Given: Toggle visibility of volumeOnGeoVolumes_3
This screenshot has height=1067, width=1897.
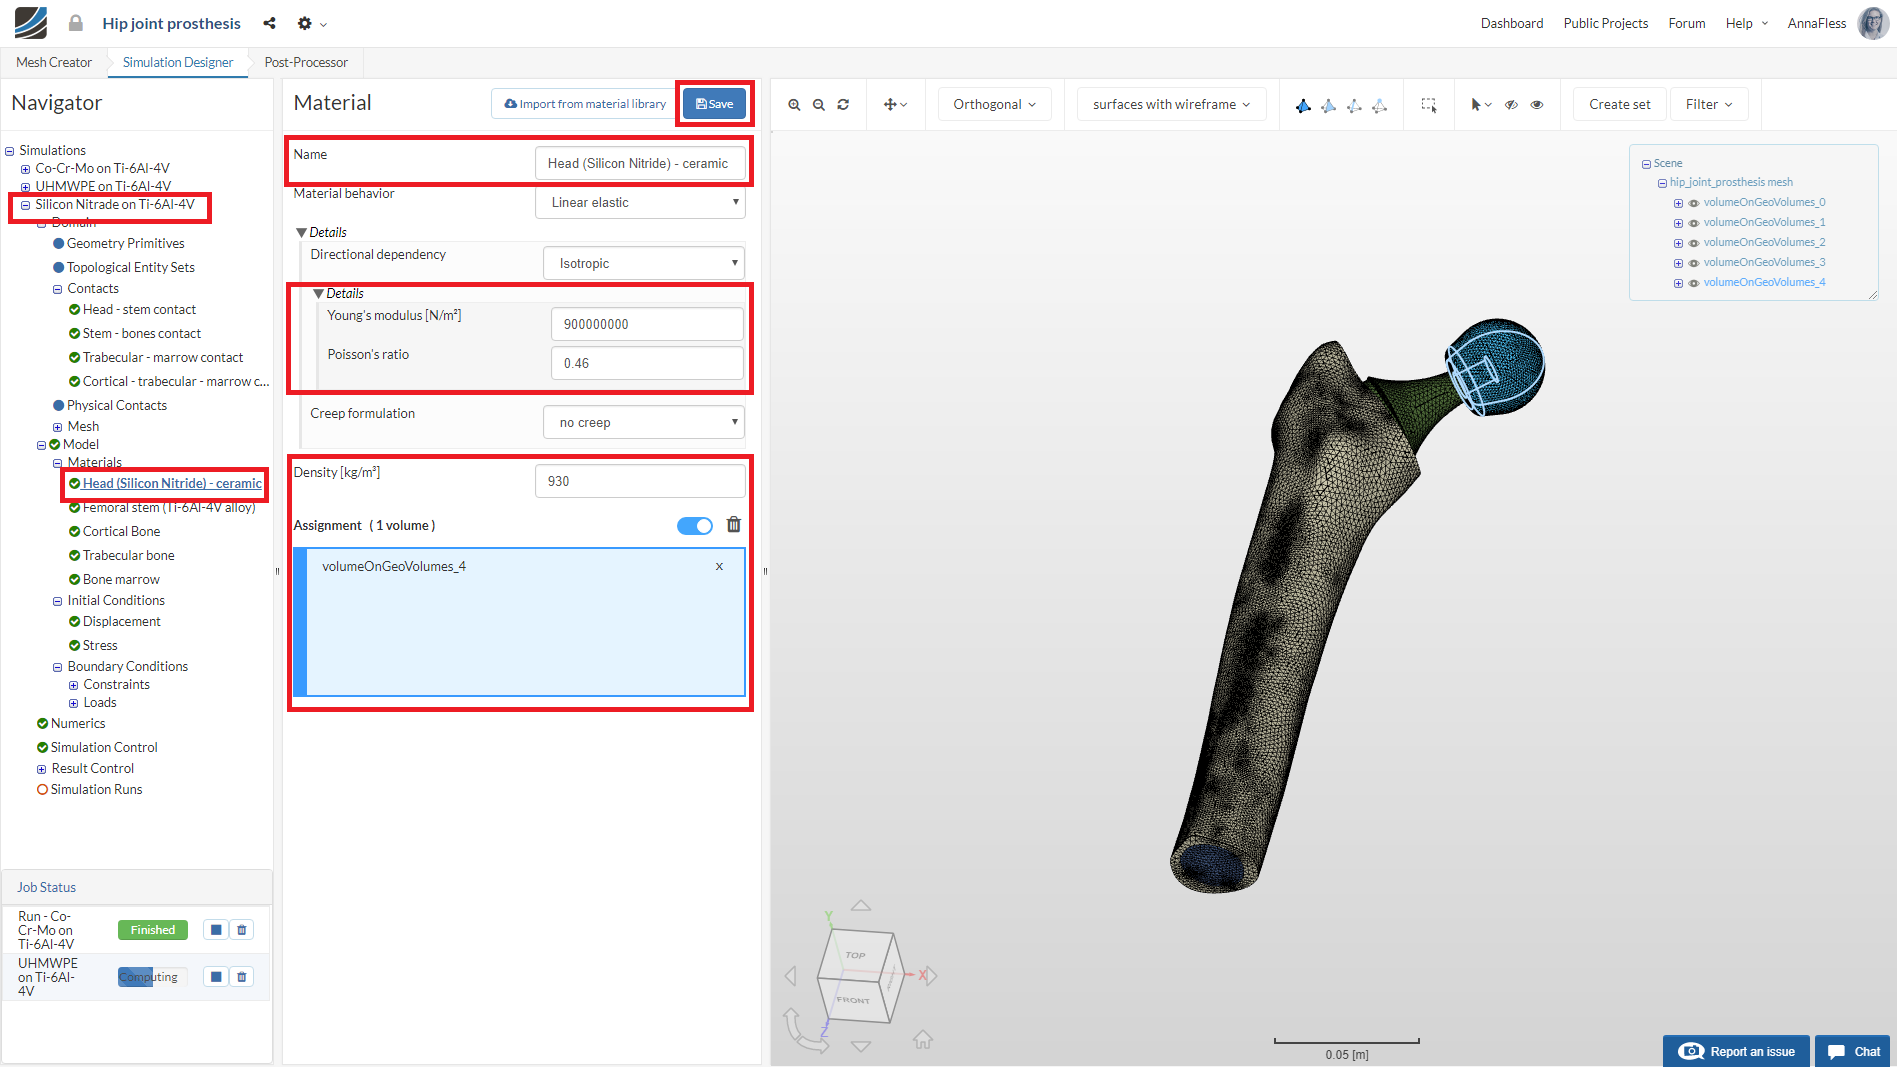Looking at the screenshot, I should tap(1694, 263).
